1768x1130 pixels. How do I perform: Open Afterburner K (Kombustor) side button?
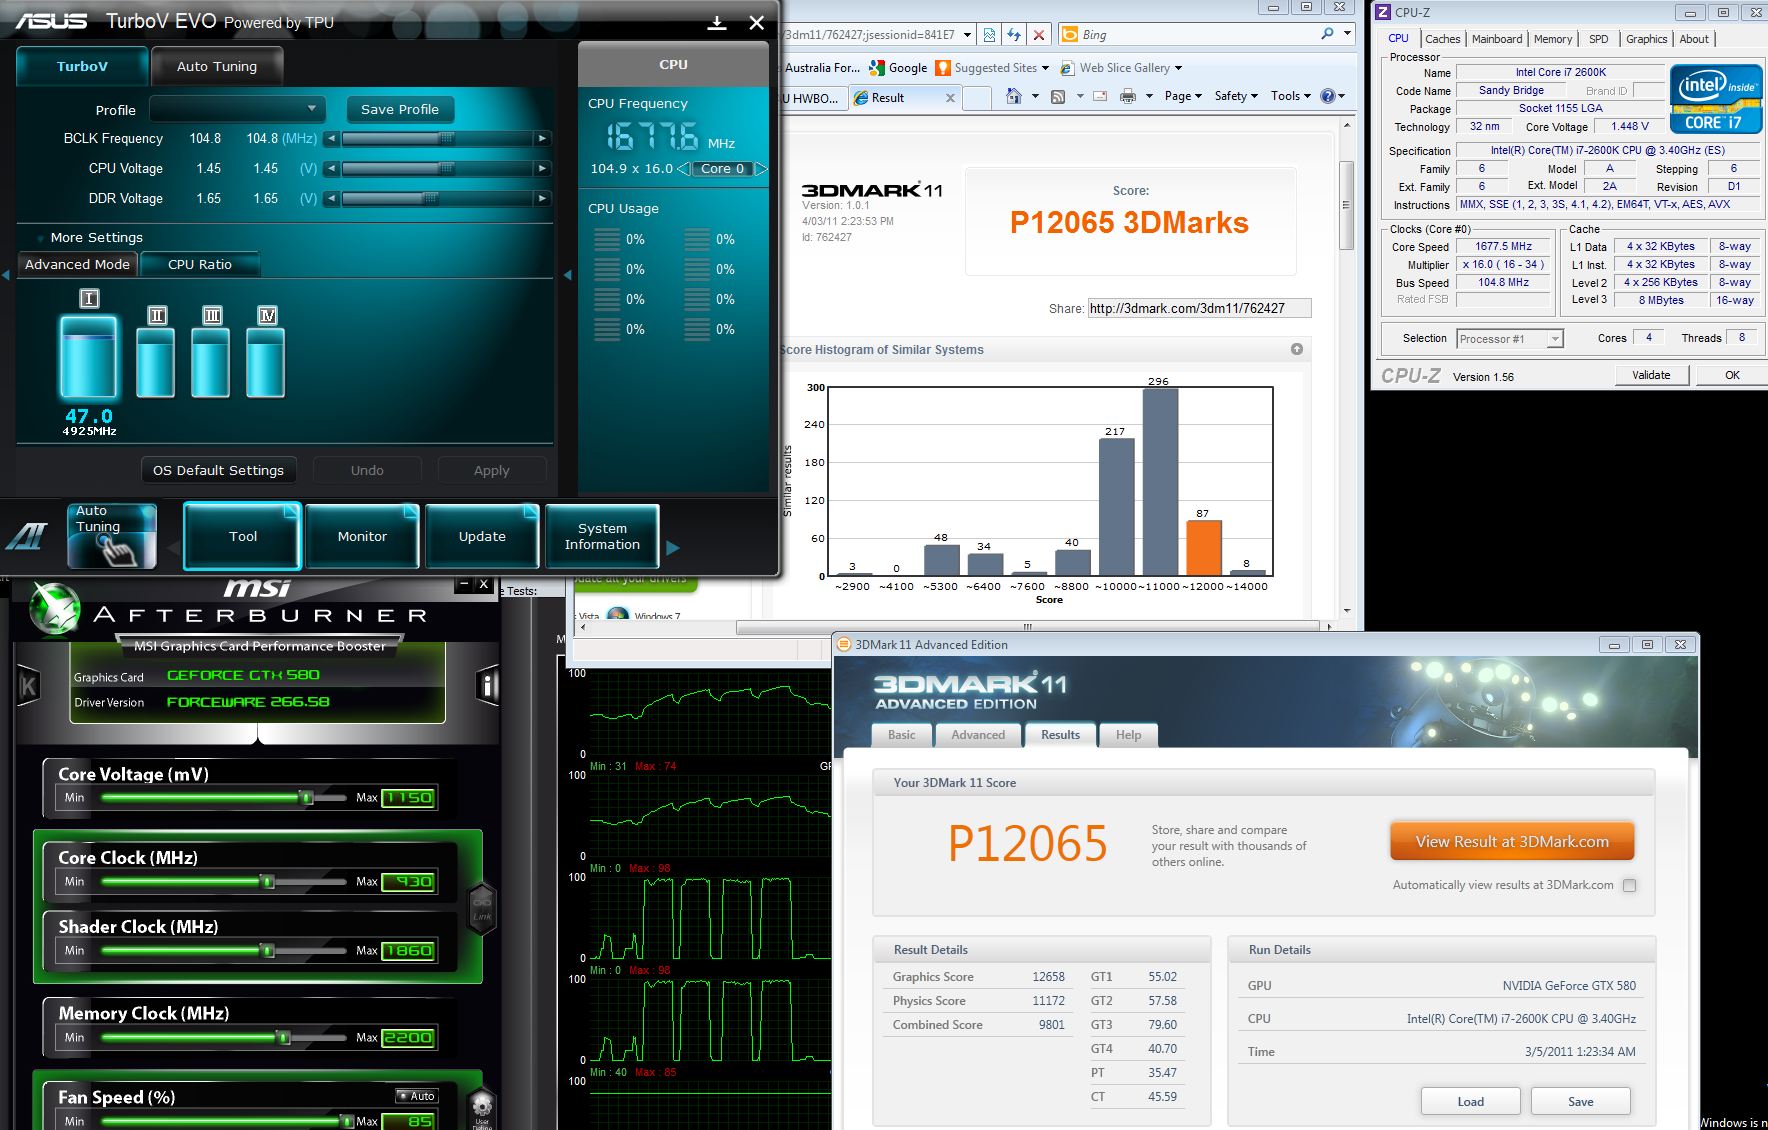pyautogui.click(x=28, y=686)
